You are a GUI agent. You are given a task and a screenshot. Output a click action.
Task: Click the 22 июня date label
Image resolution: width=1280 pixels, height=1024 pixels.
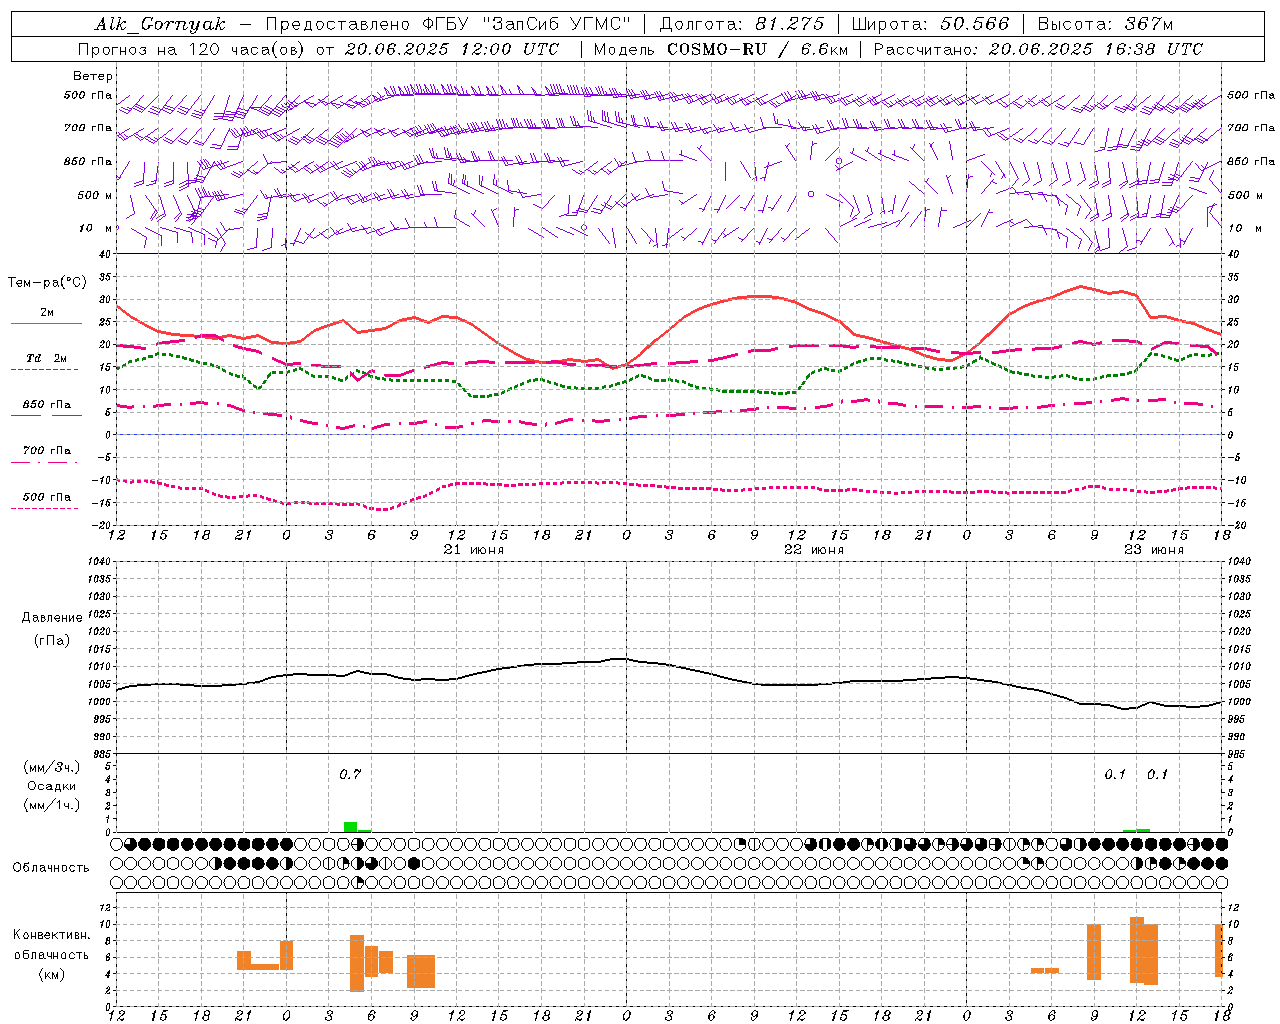point(814,550)
